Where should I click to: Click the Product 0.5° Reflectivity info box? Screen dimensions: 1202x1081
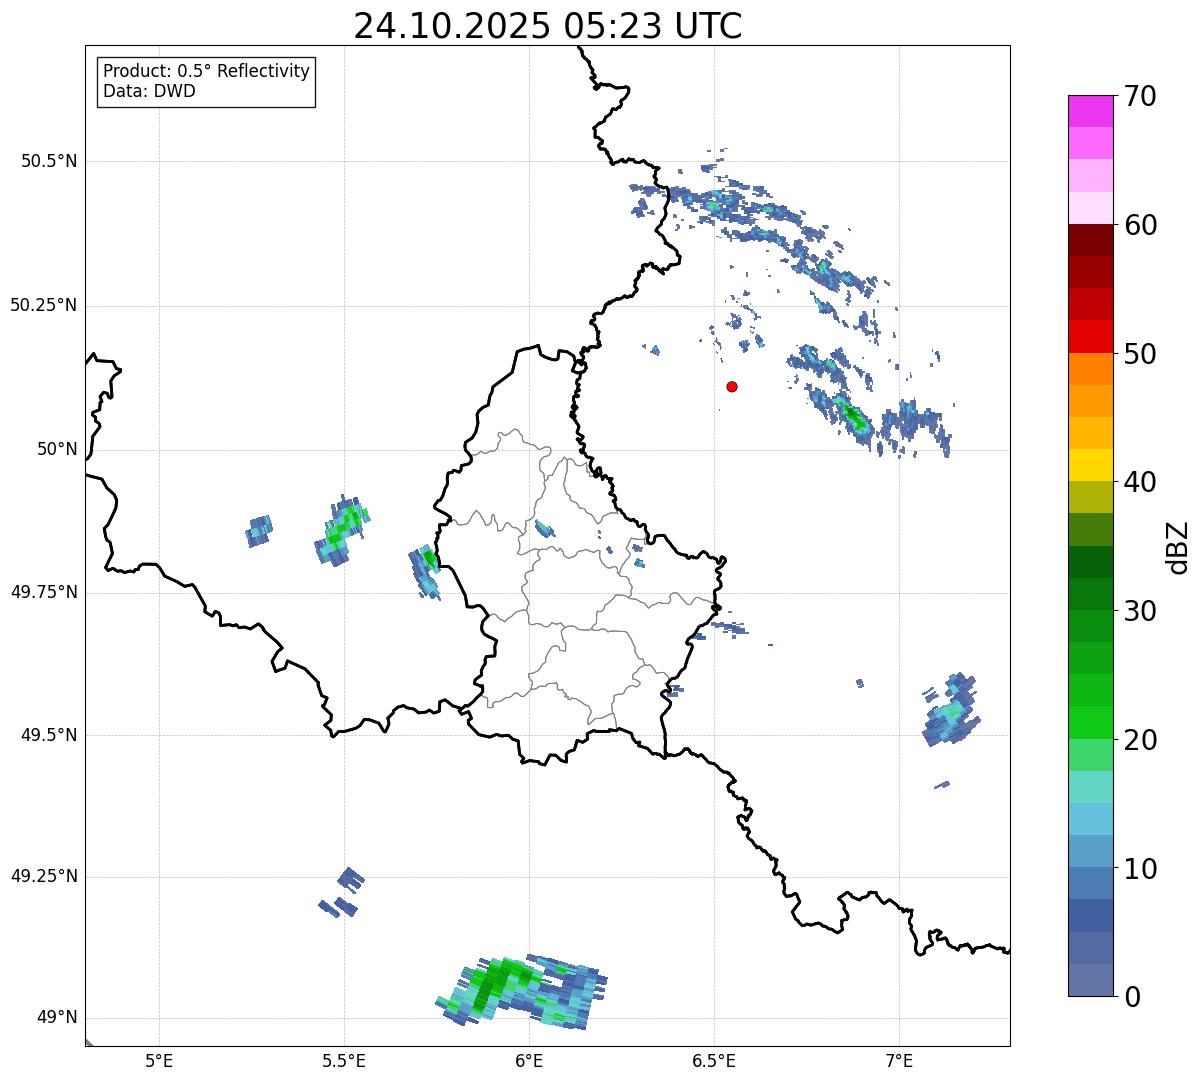pyautogui.click(x=207, y=82)
